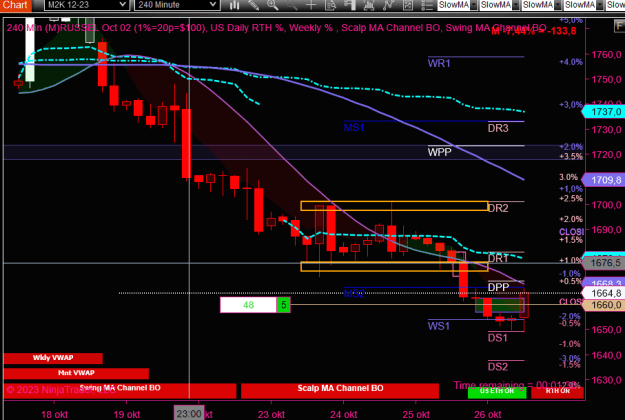
Task: Click the zoom in magnifier icon
Action: click(273, 5)
